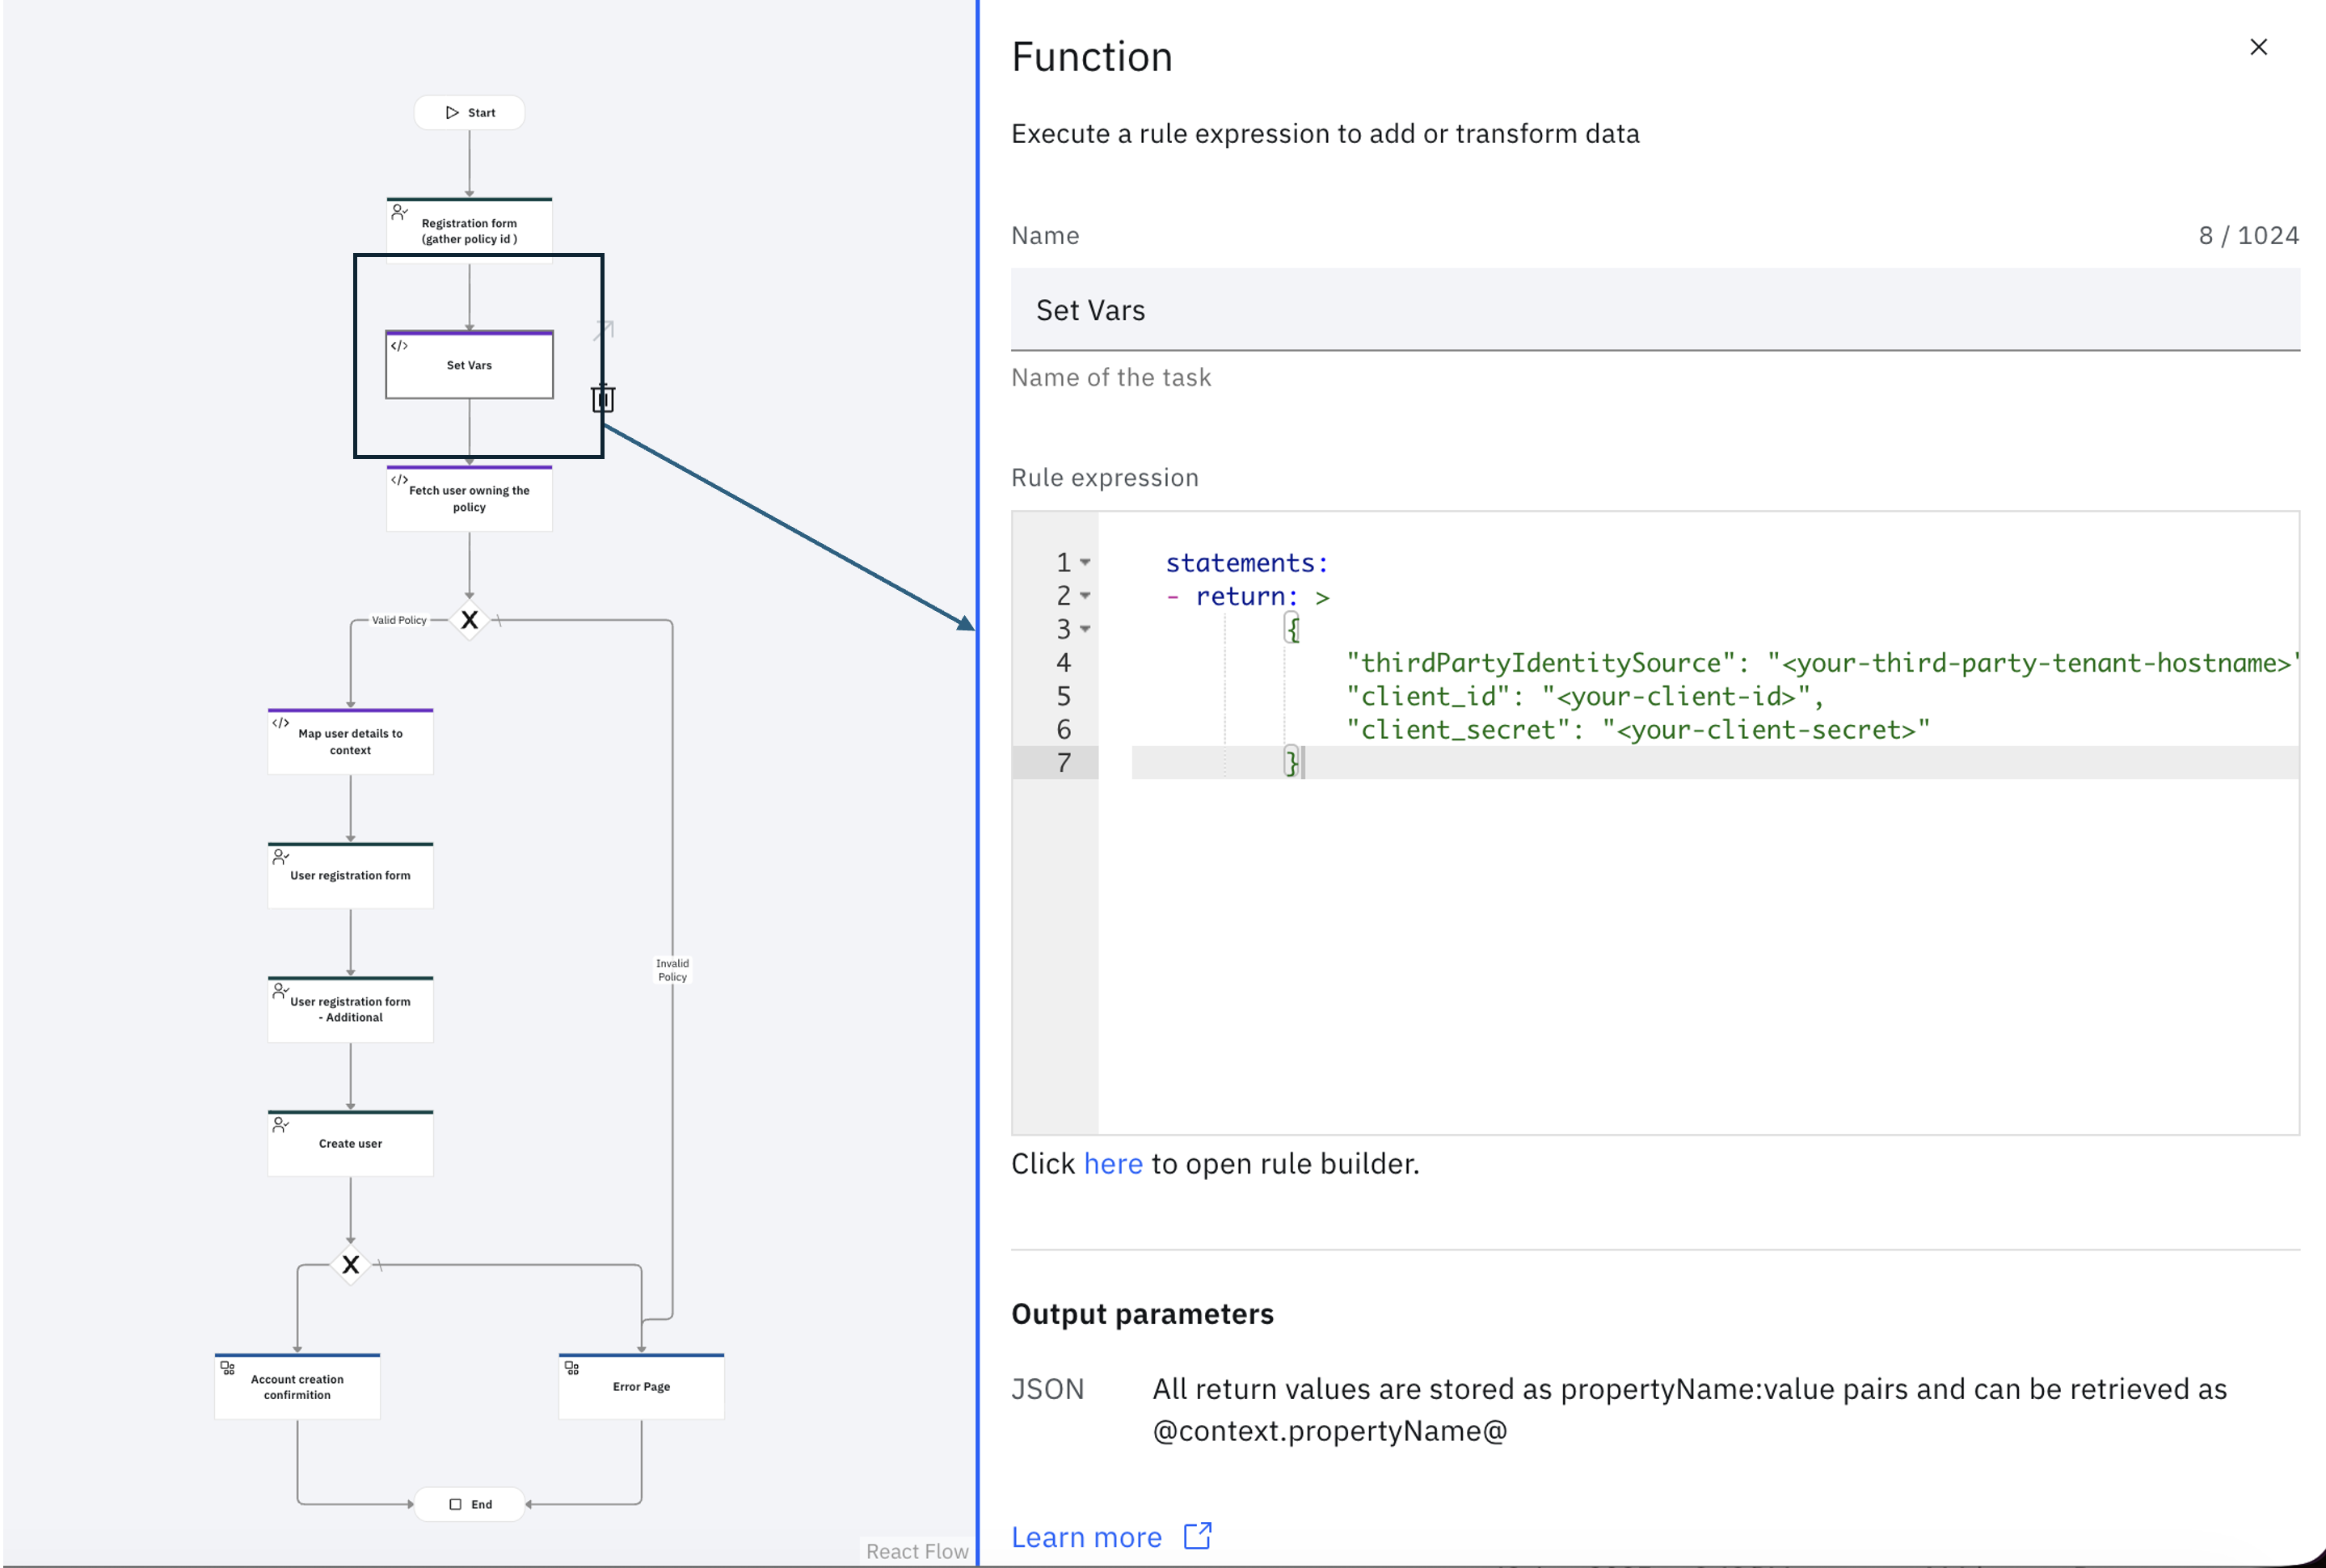The height and width of the screenshot is (1568, 2326).
Task: Click the page icon on Error Page node
Action: [x=572, y=1367]
